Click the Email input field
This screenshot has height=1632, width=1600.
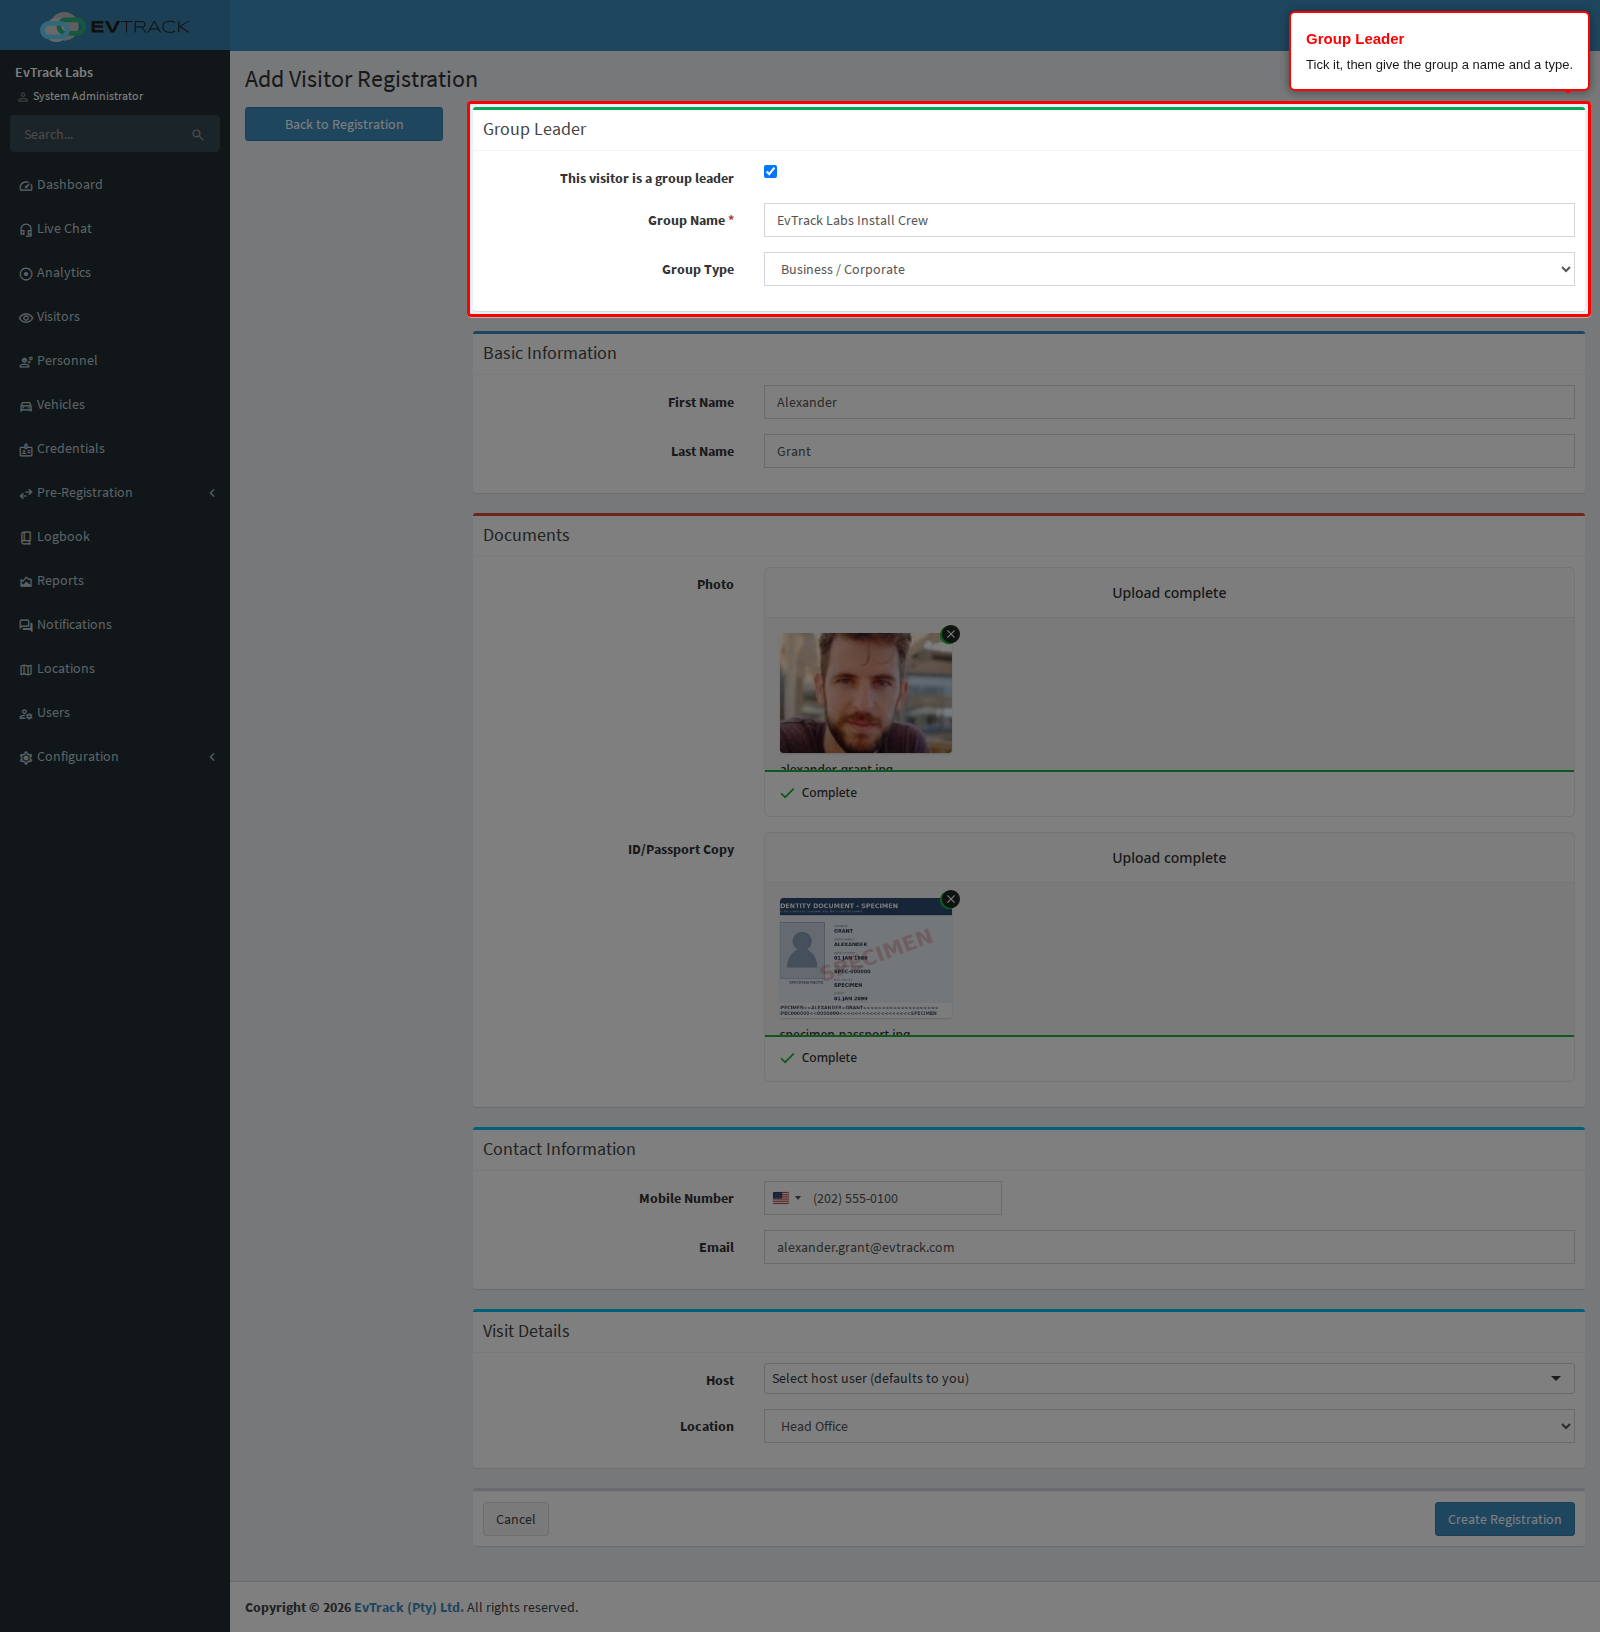[x=1169, y=1247]
